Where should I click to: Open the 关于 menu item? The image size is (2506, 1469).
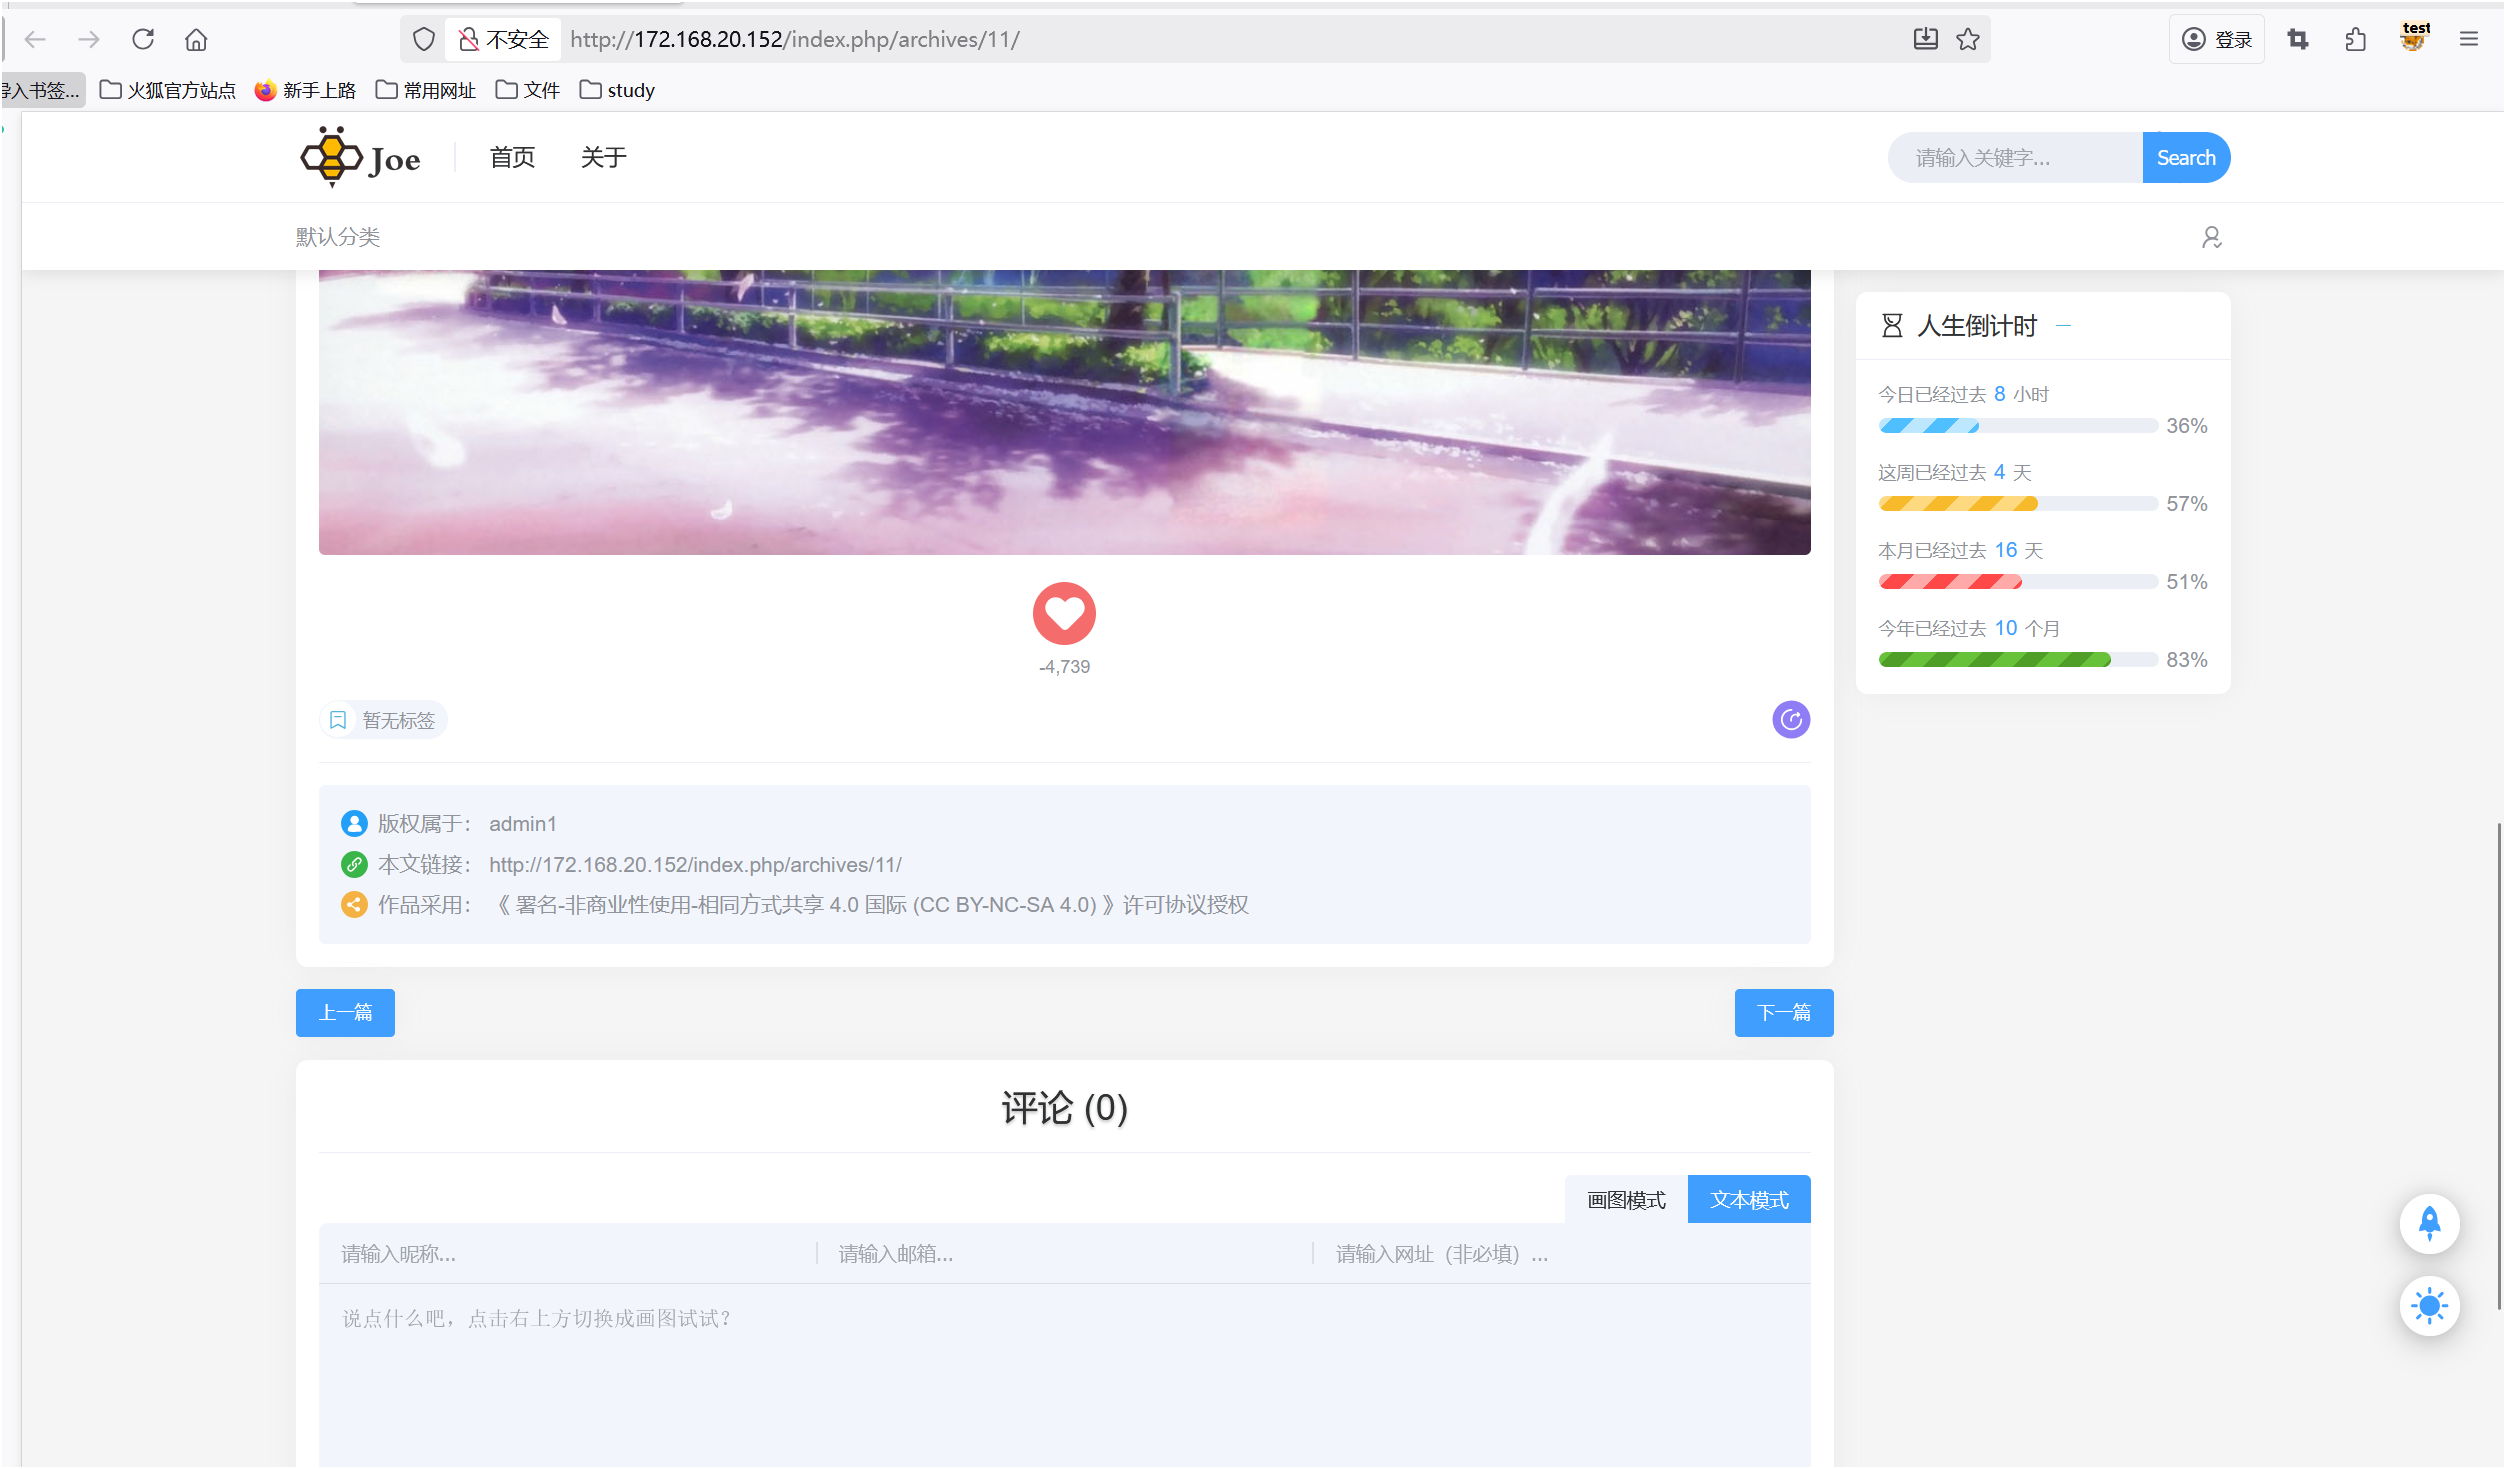pyautogui.click(x=603, y=157)
